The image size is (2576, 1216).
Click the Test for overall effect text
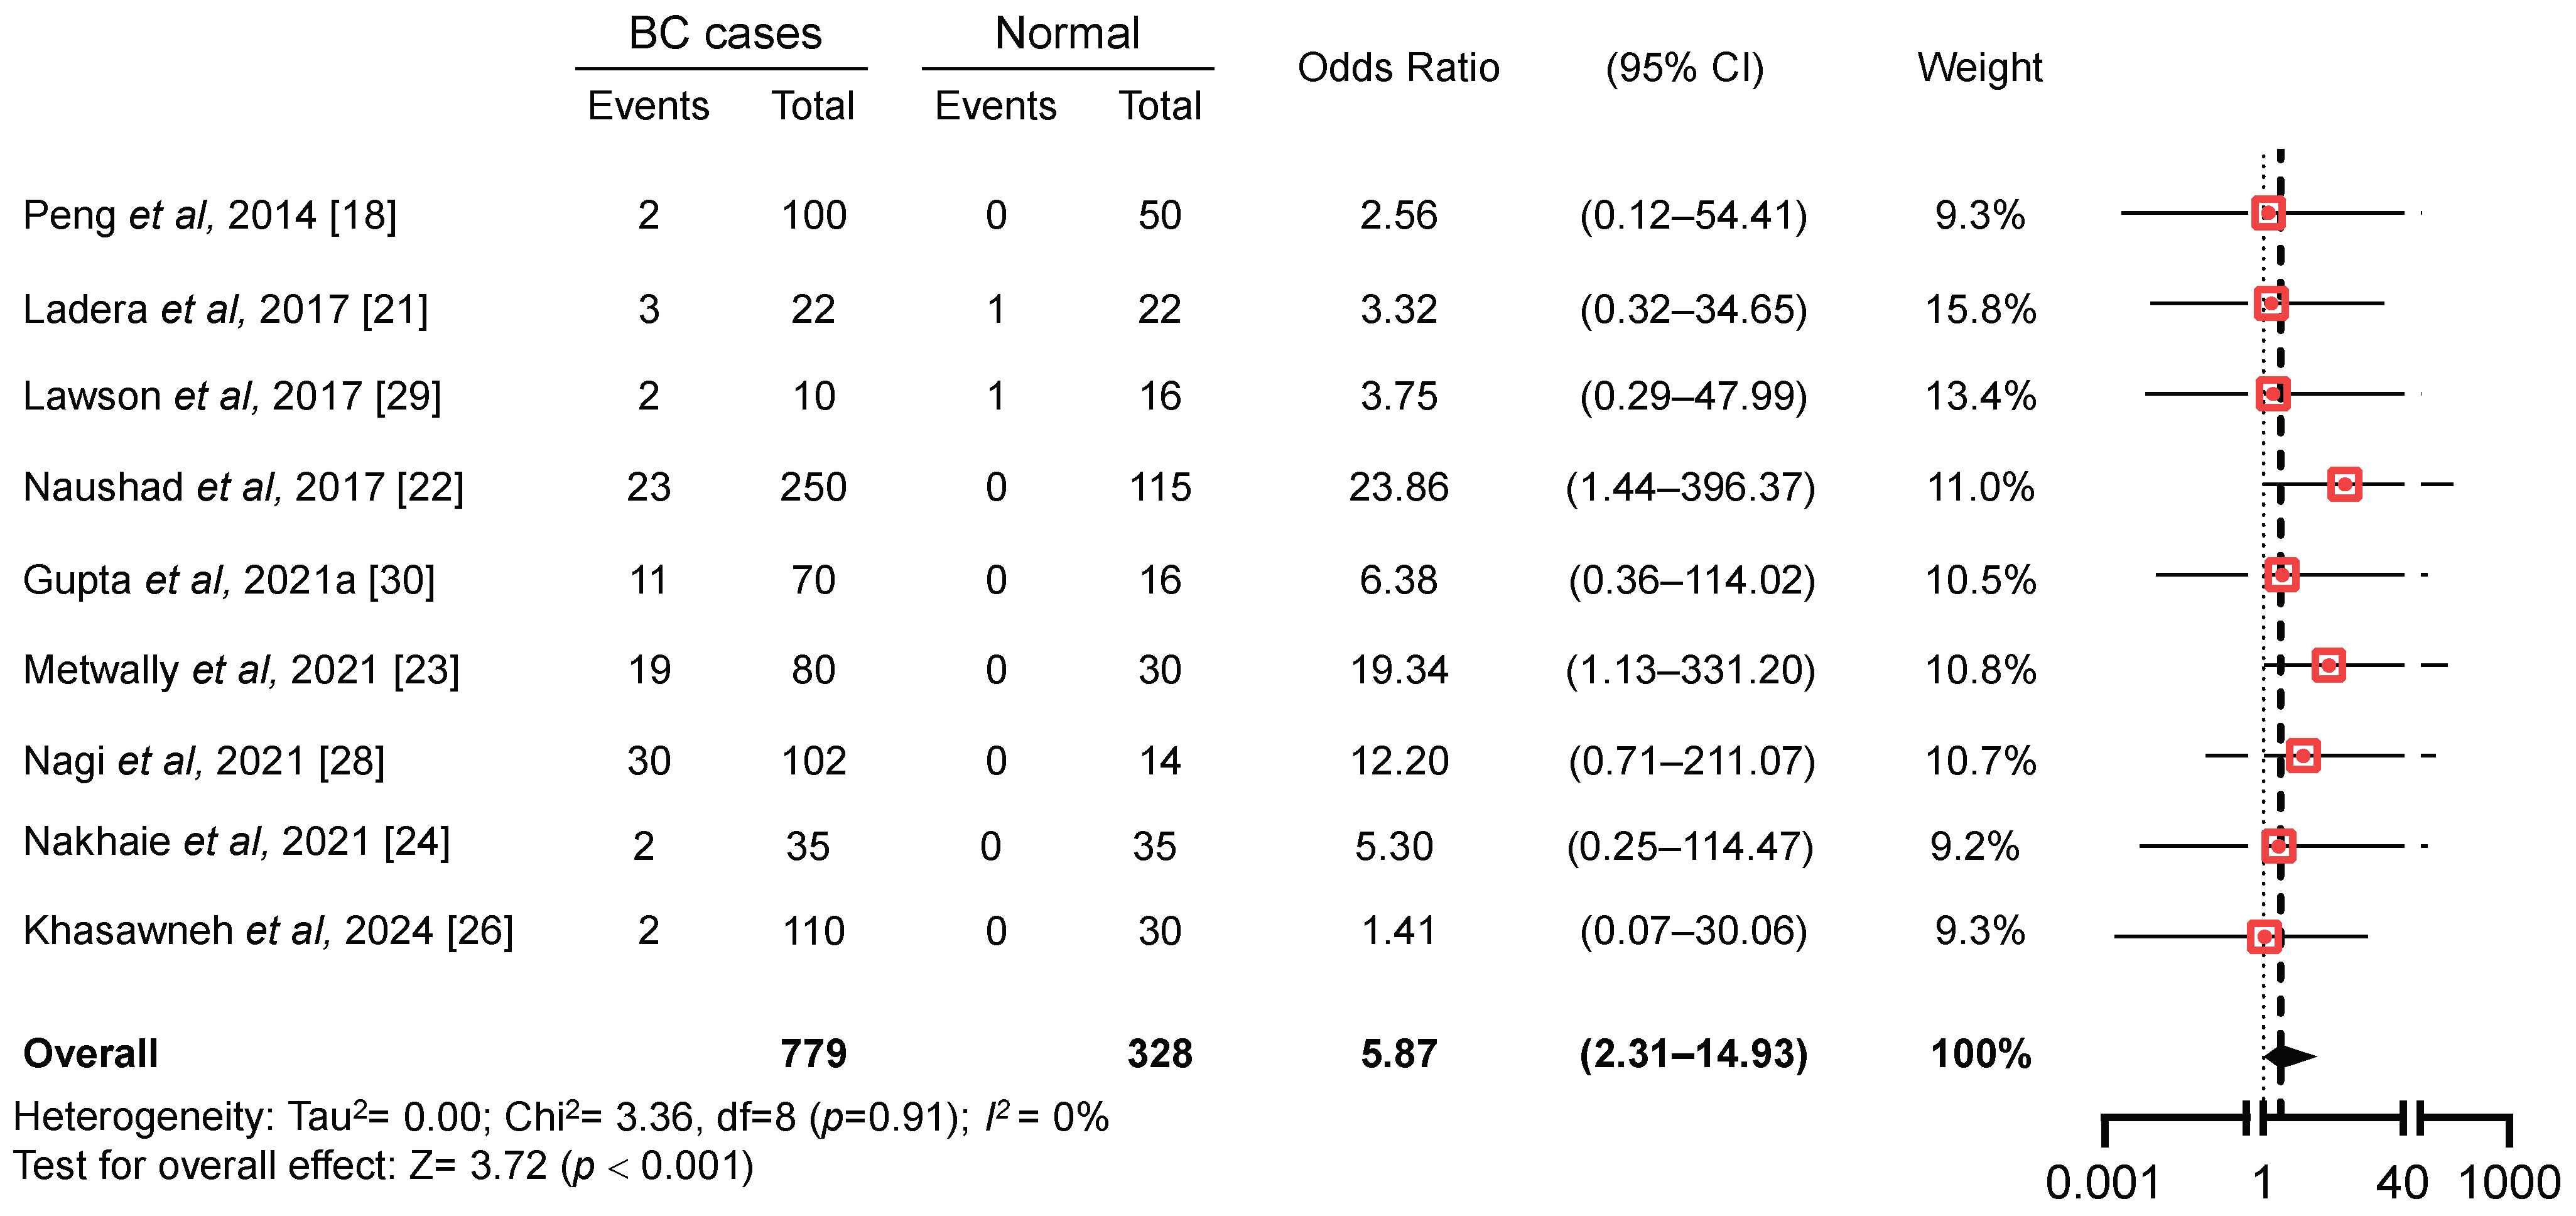383,1166
